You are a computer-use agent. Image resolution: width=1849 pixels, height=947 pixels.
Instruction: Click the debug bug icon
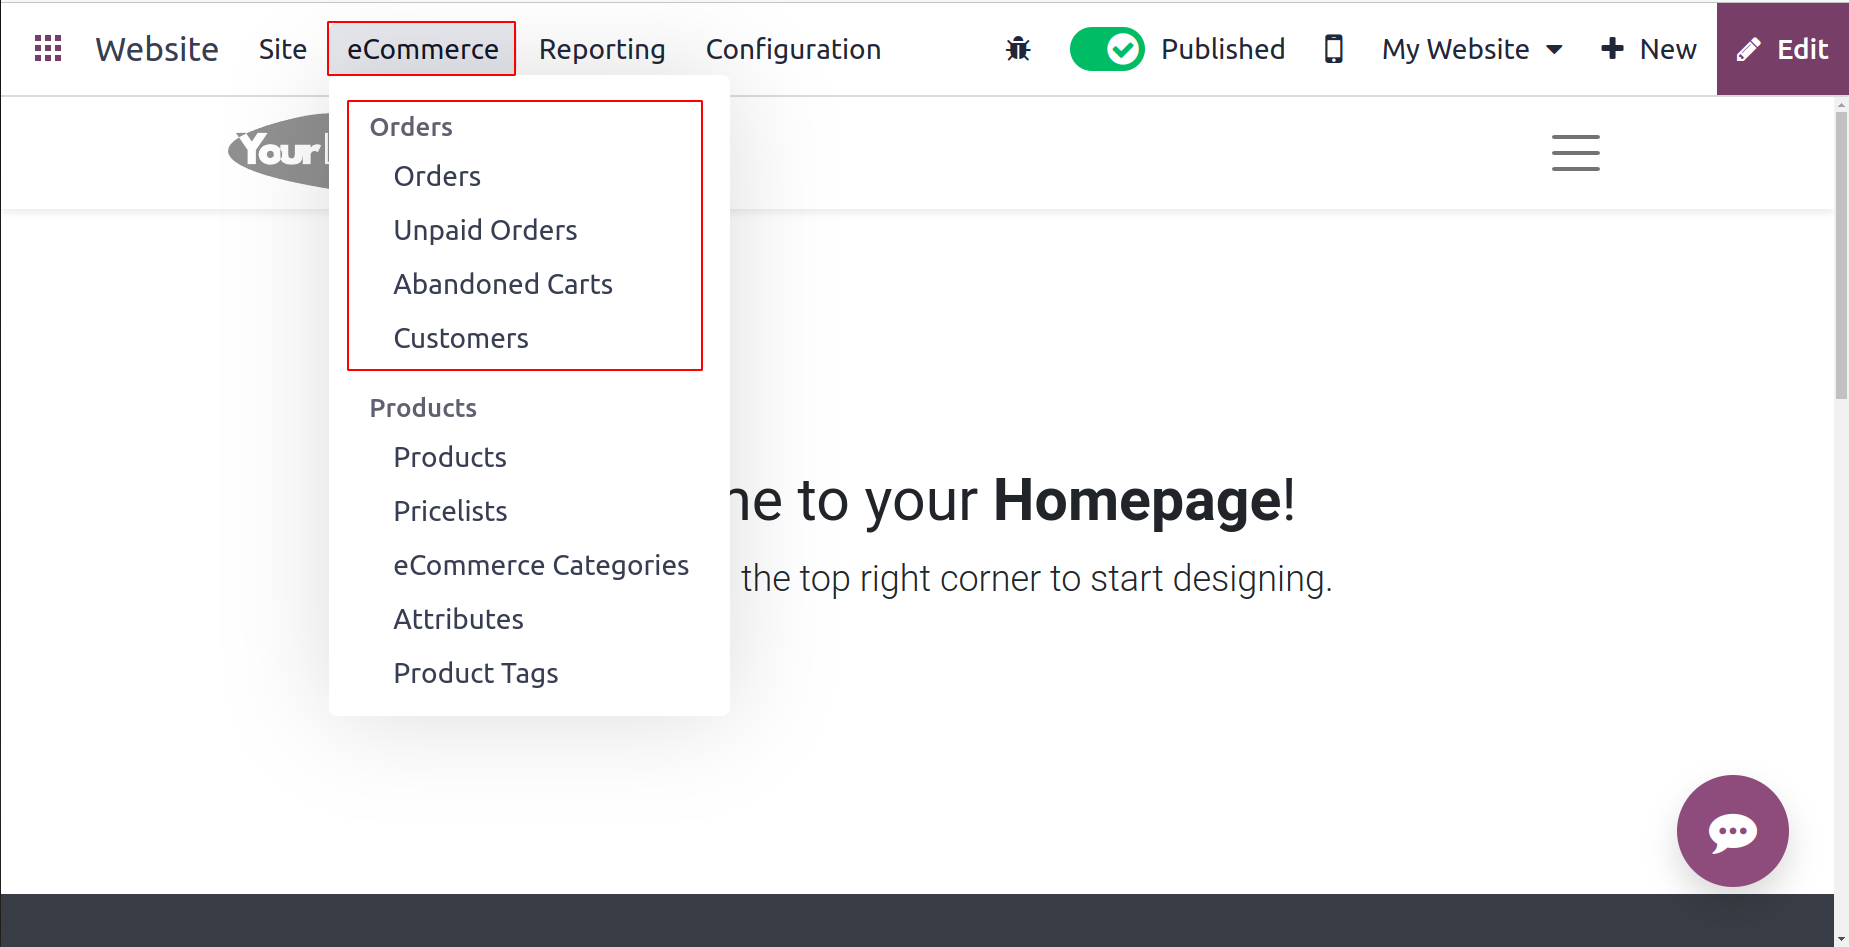[1018, 49]
